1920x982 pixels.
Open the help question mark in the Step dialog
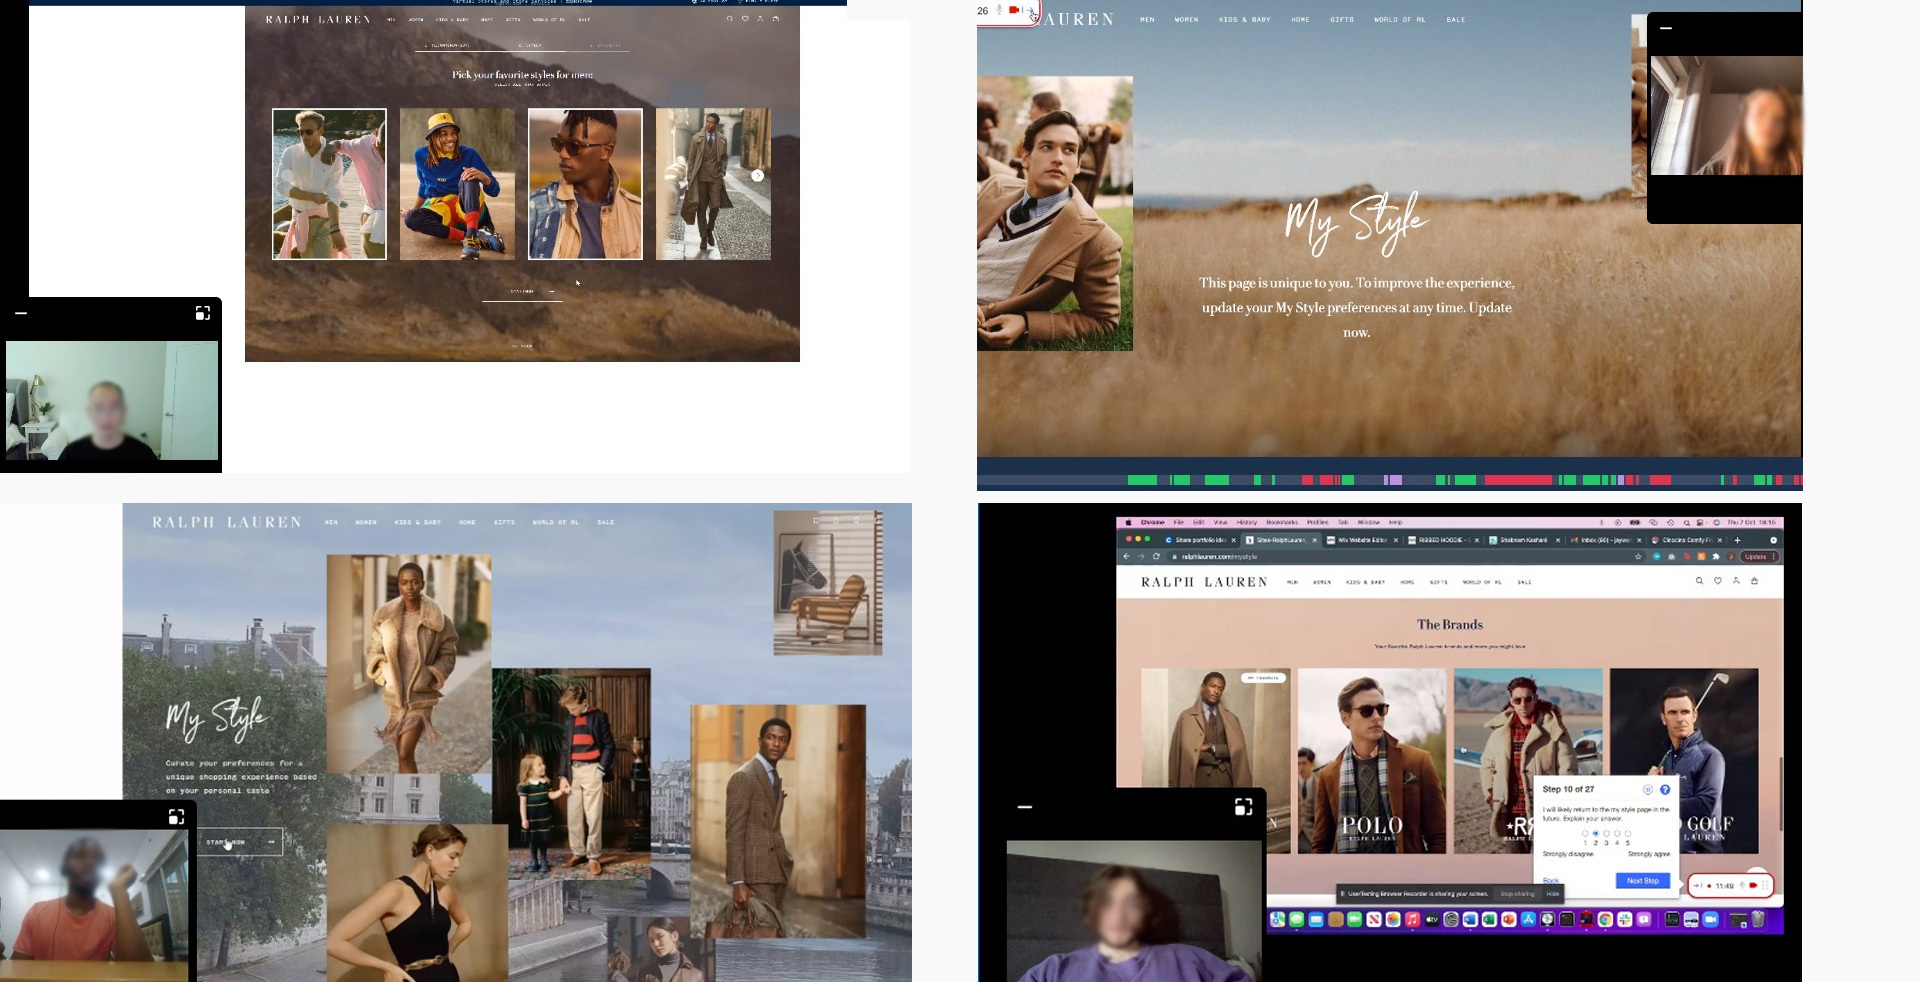pos(1665,790)
